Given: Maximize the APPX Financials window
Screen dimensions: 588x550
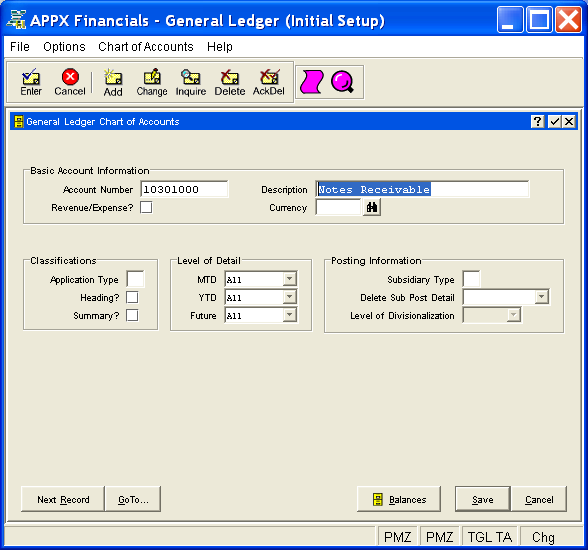Looking at the screenshot, I should click(539, 19).
